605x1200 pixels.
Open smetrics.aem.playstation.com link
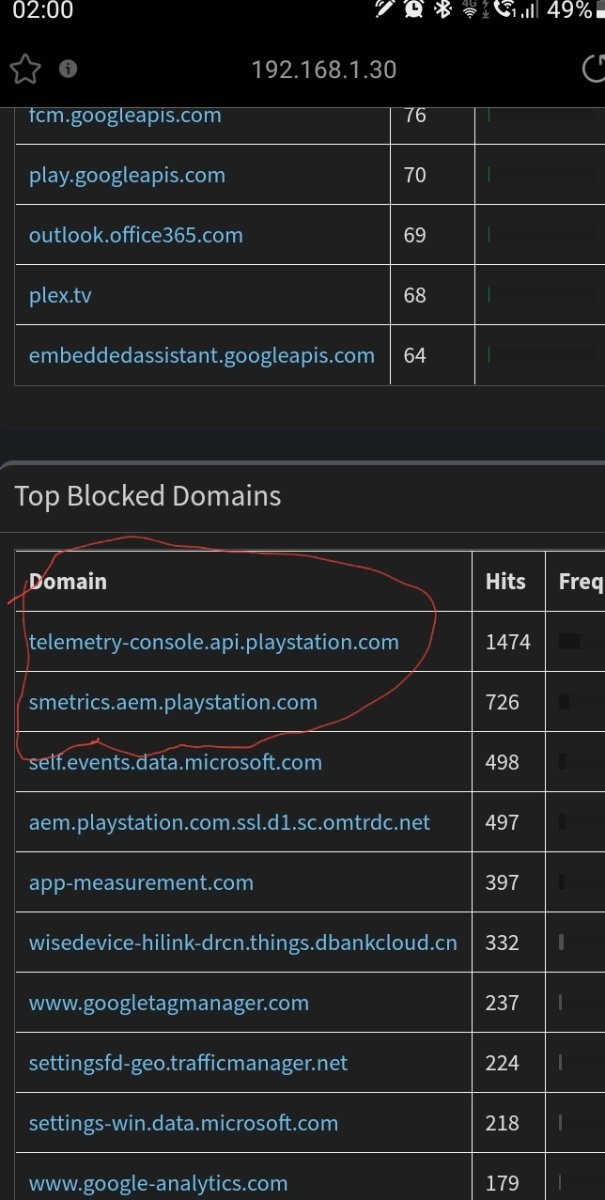tap(173, 702)
